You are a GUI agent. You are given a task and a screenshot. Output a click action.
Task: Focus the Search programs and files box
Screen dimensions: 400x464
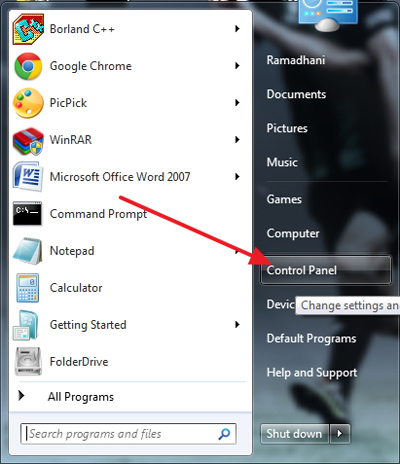[x=128, y=434]
